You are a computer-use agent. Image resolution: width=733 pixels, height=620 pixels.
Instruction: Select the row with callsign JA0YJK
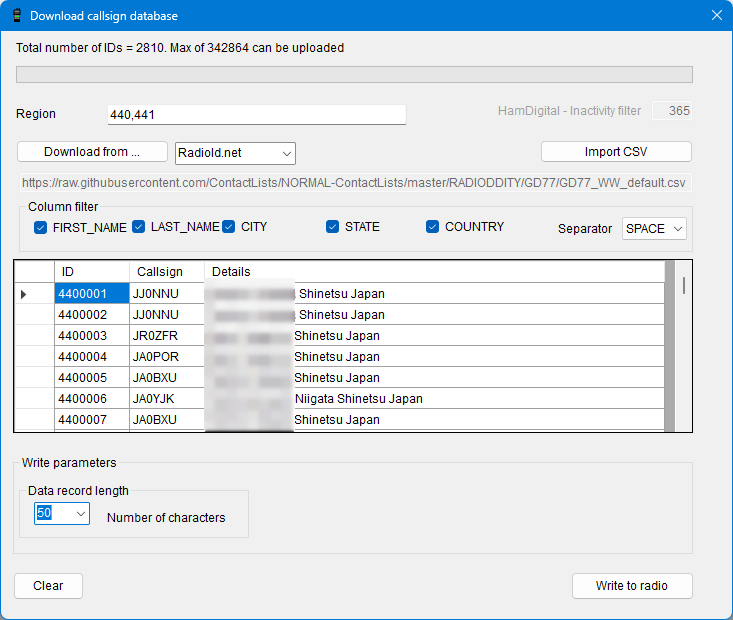point(167,399)
